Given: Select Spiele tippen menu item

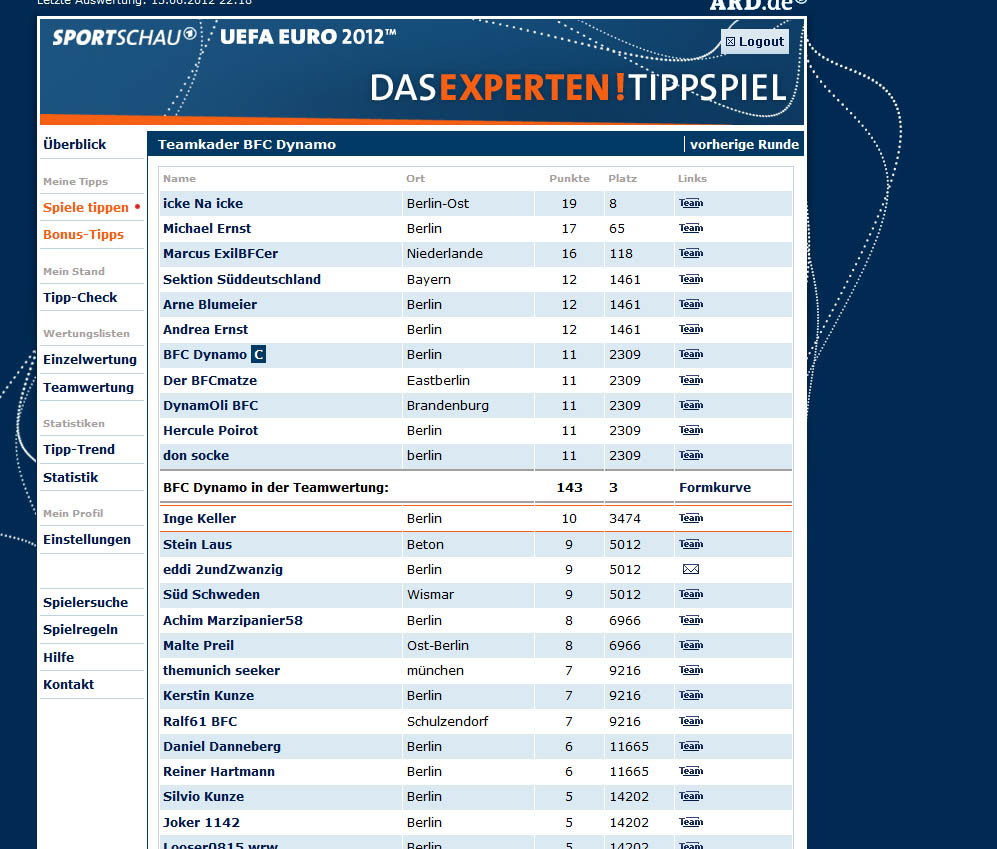Looking at the screenshot, I should click(86, 207).
